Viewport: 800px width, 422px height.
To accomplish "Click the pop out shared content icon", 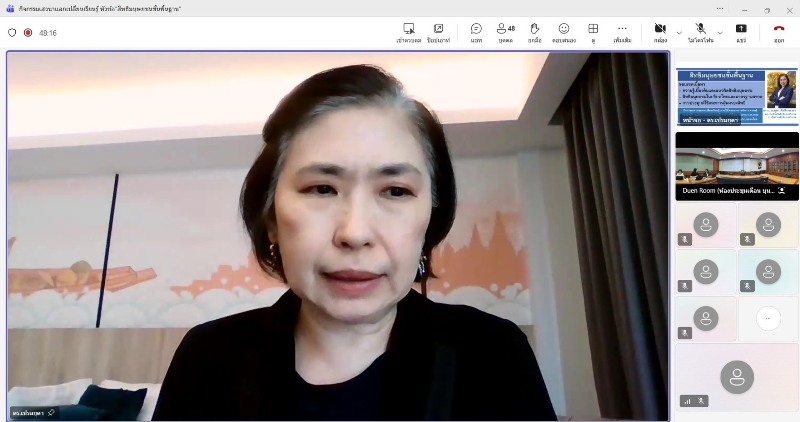I will (x=438, y=32).
